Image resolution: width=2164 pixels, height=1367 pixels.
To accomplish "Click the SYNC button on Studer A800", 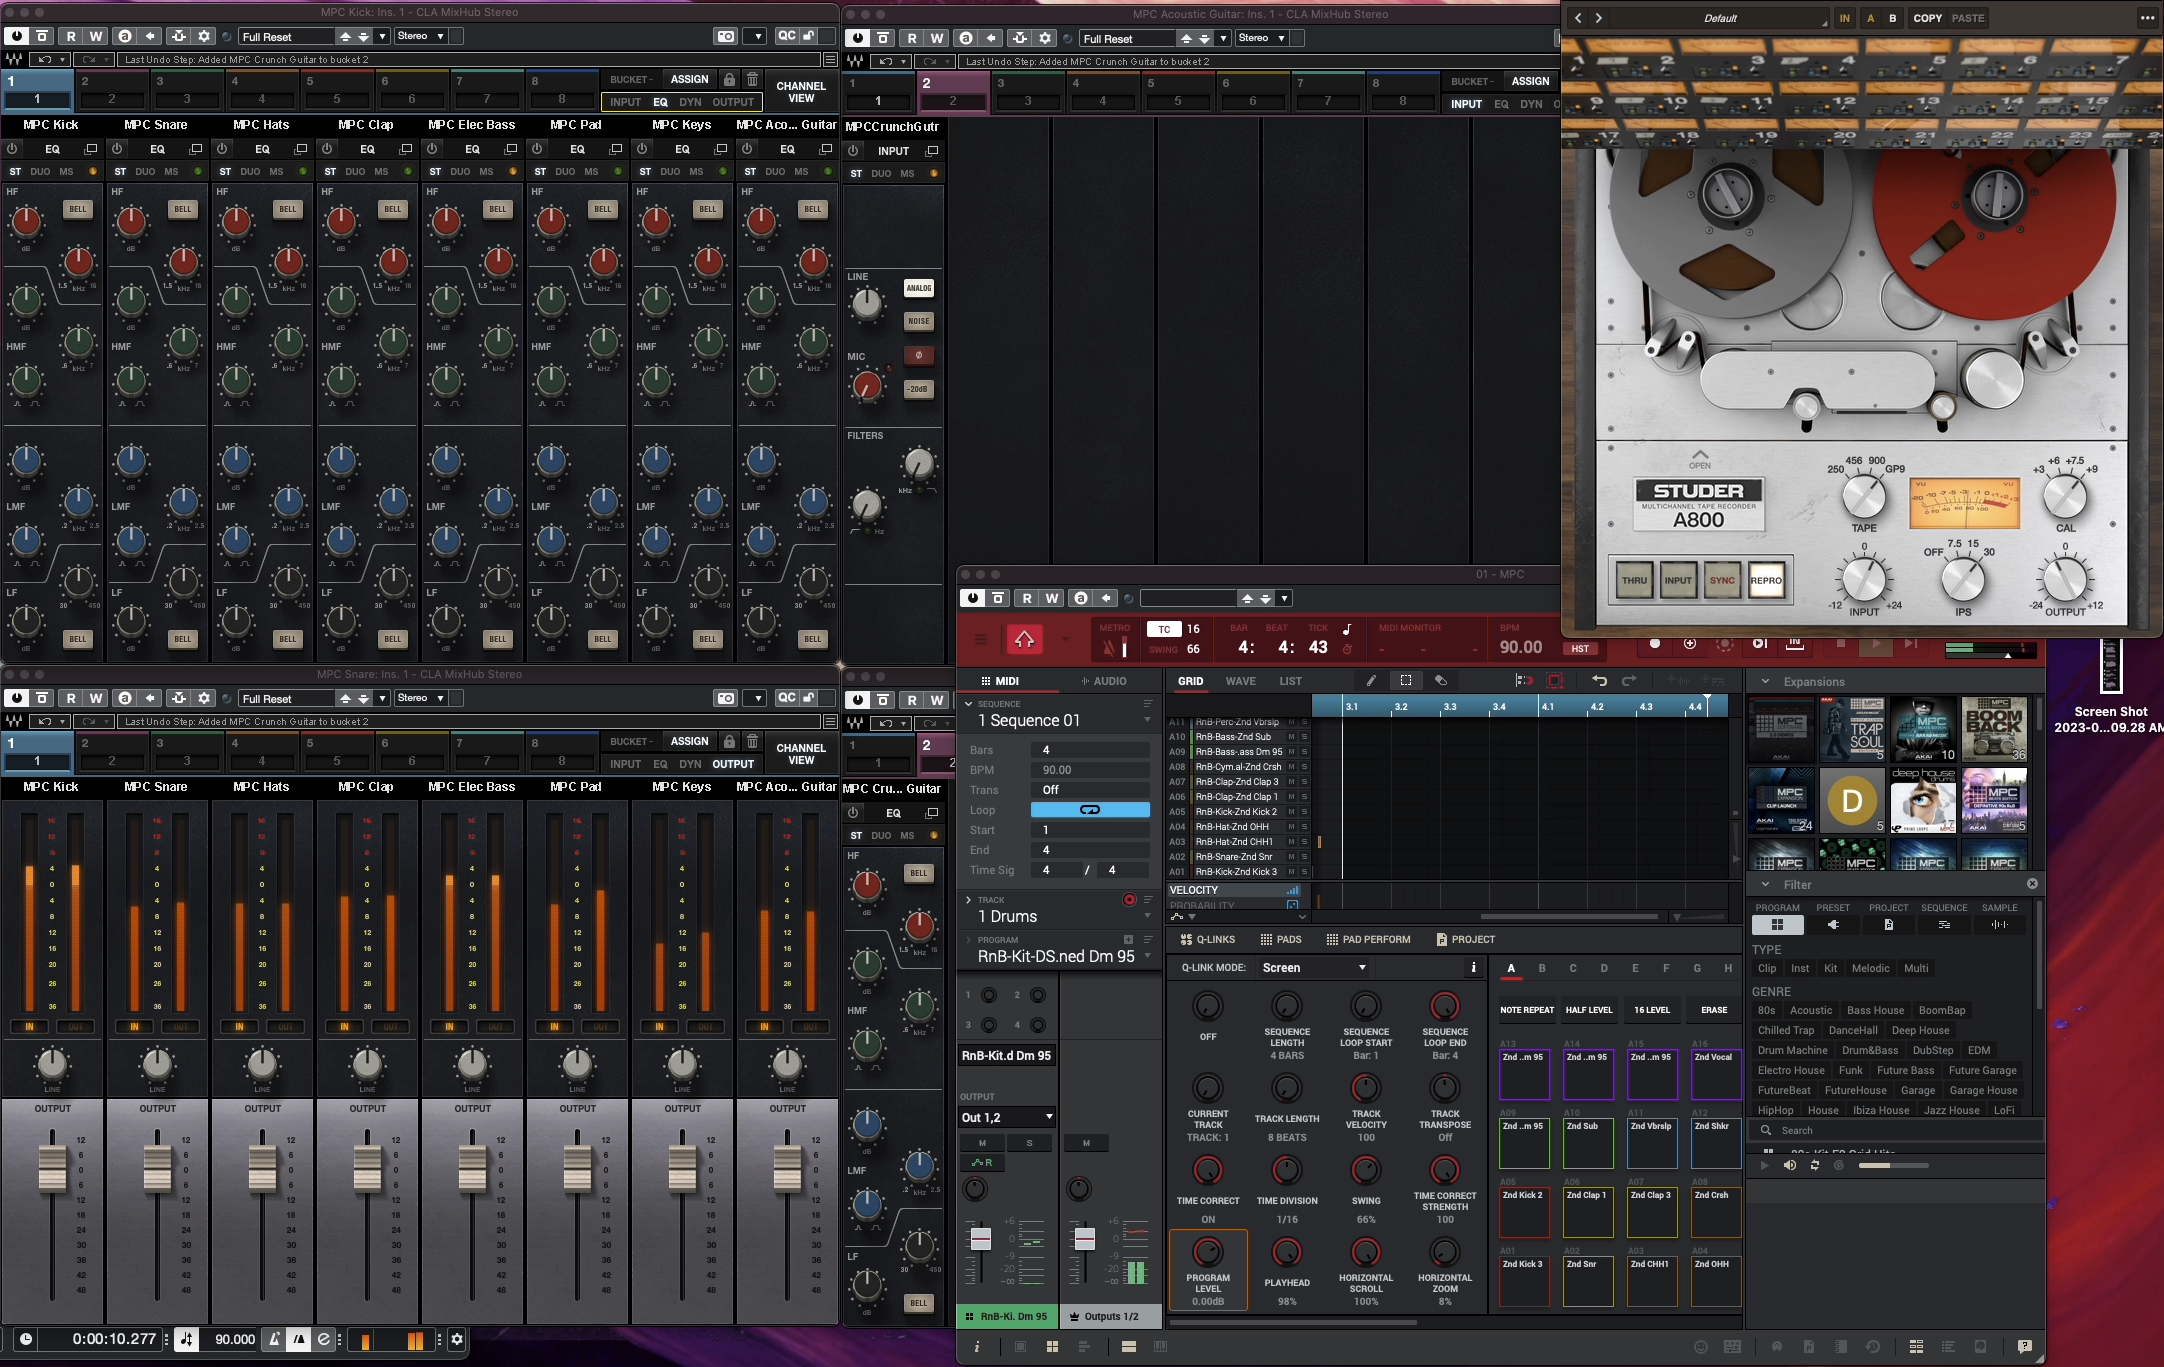I will click(1722, 580).
